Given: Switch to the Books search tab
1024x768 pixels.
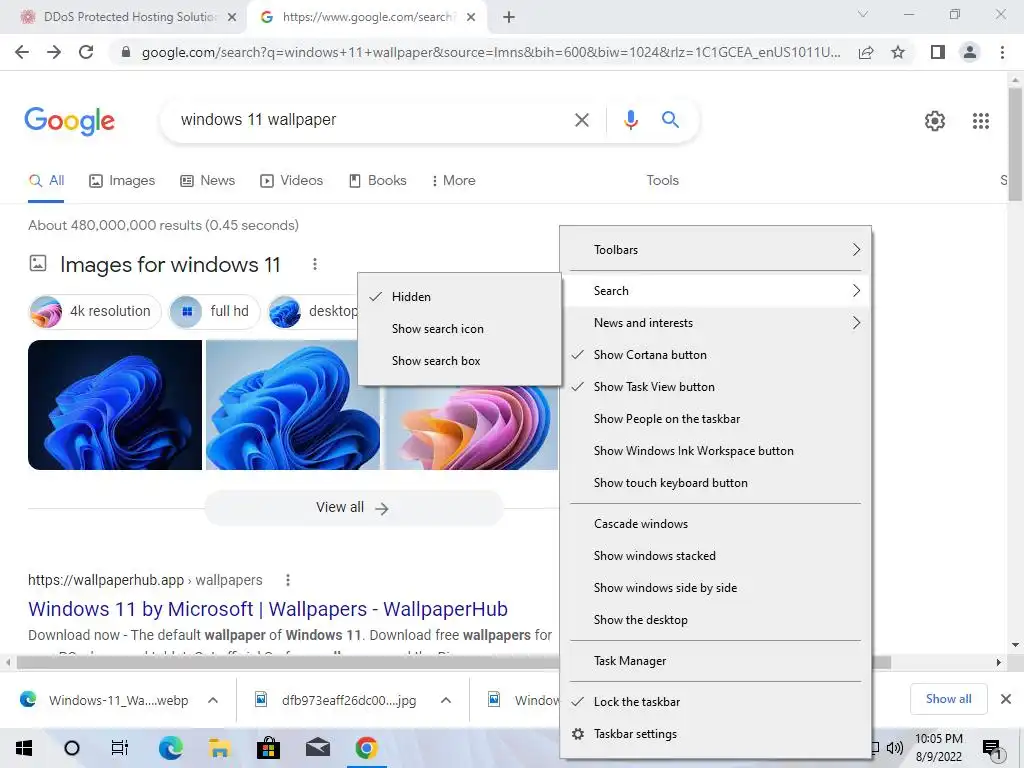Looking at the screenshot, I should click(x=377, y=180).
